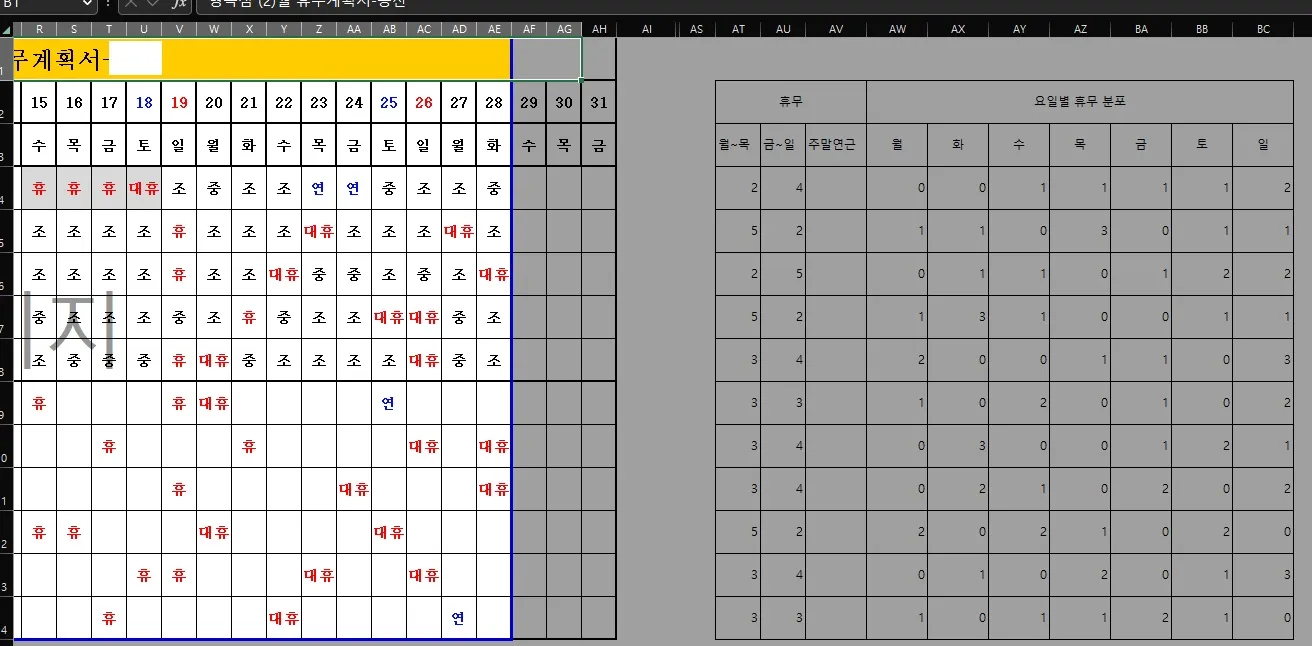Click the yellow merged title cell

pos(300,60)
